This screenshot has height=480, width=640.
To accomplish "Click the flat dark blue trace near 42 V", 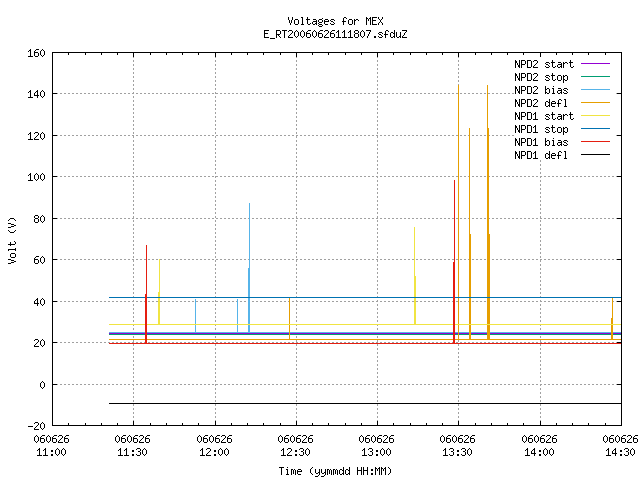I will coord(365,298).
